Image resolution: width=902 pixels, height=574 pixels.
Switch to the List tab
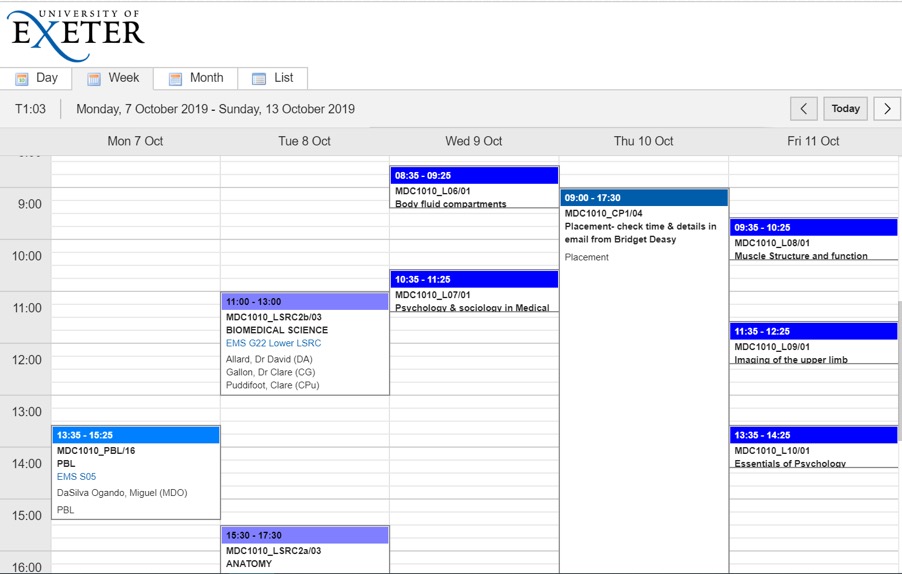point(284,78)
